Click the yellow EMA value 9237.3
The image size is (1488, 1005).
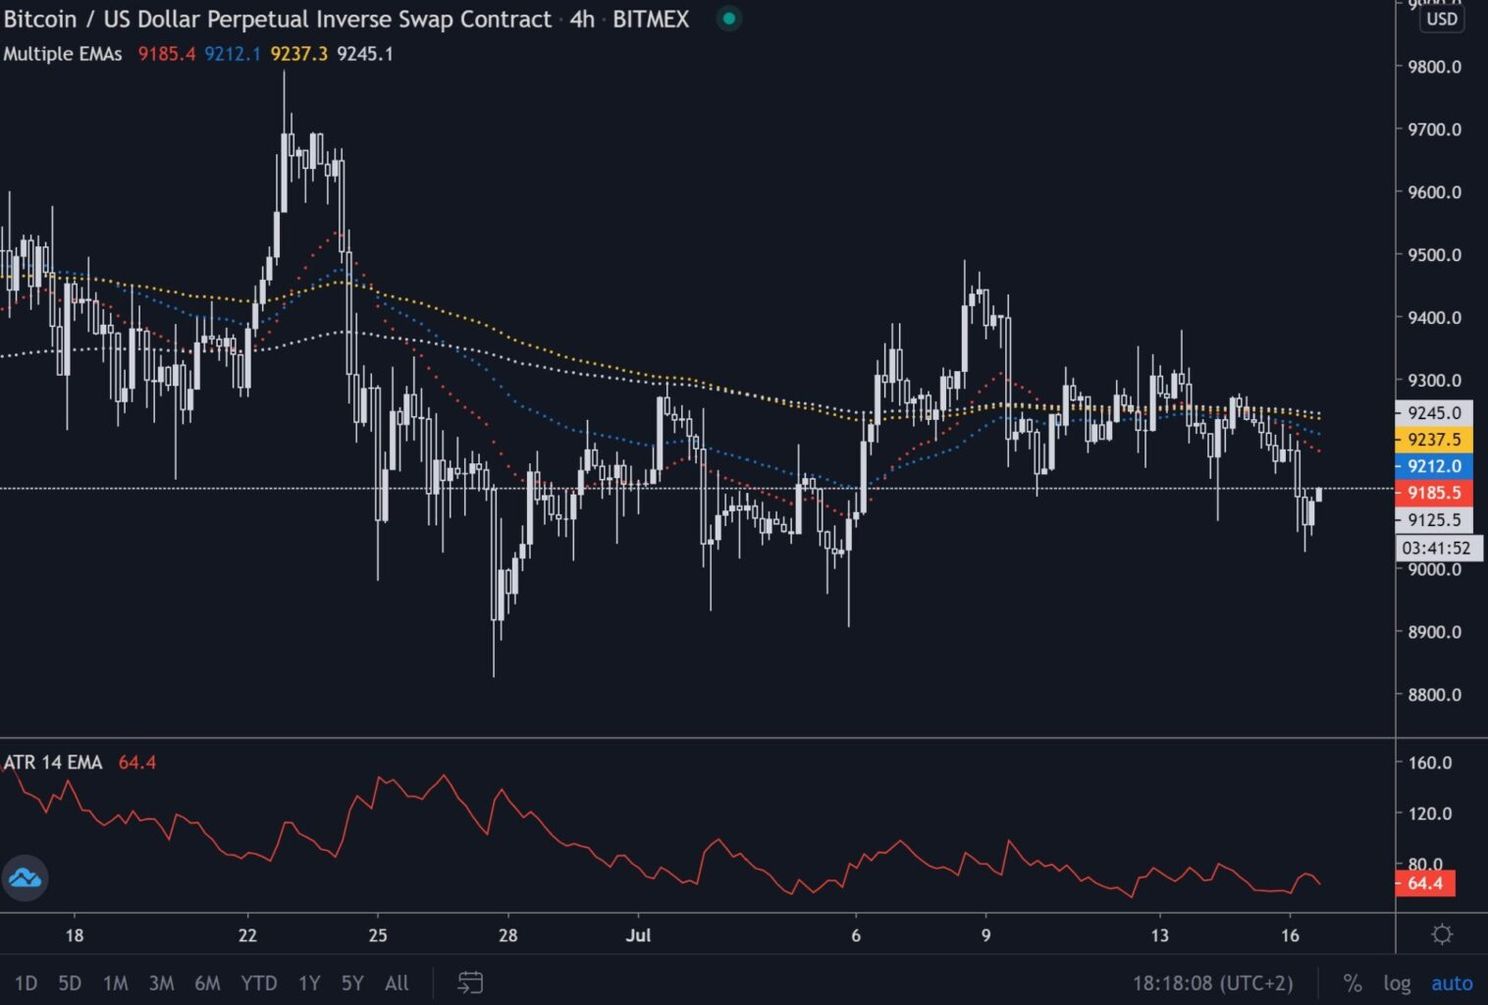click(x=299, y=54)
